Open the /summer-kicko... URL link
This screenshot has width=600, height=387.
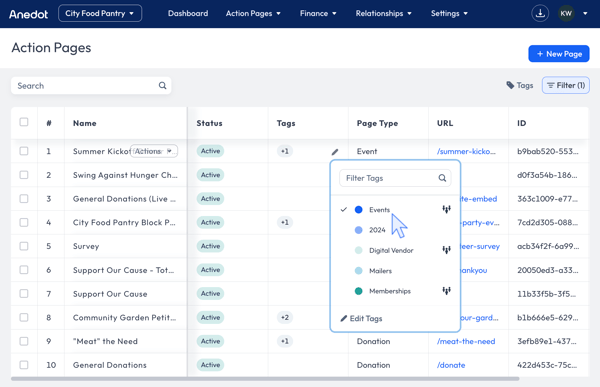tap(466, 151)
